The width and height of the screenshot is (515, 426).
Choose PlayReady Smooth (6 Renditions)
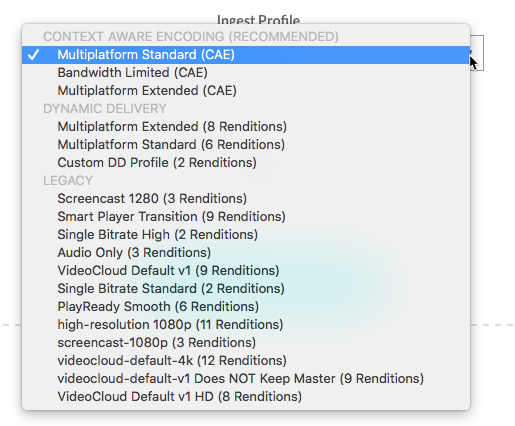(246, 307)
